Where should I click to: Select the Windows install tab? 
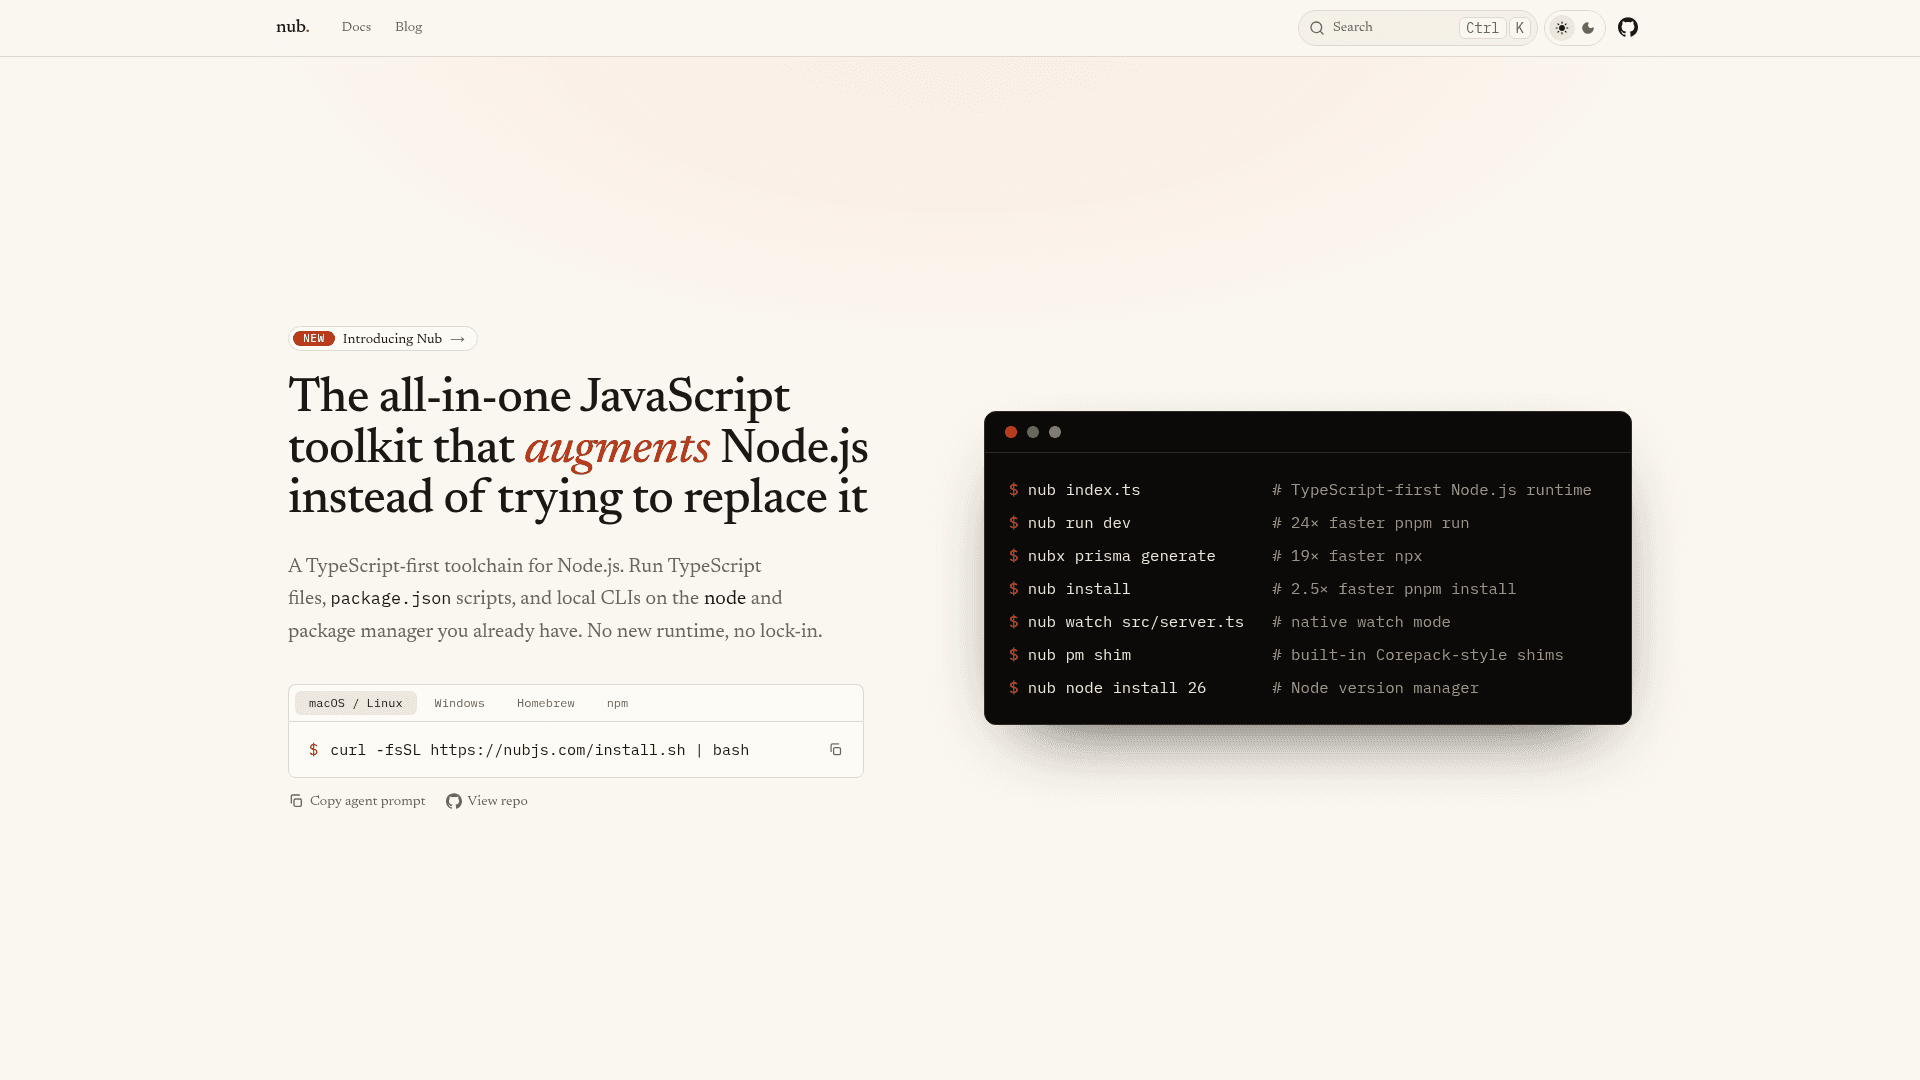pyautogui.click(x=460, y=703)
